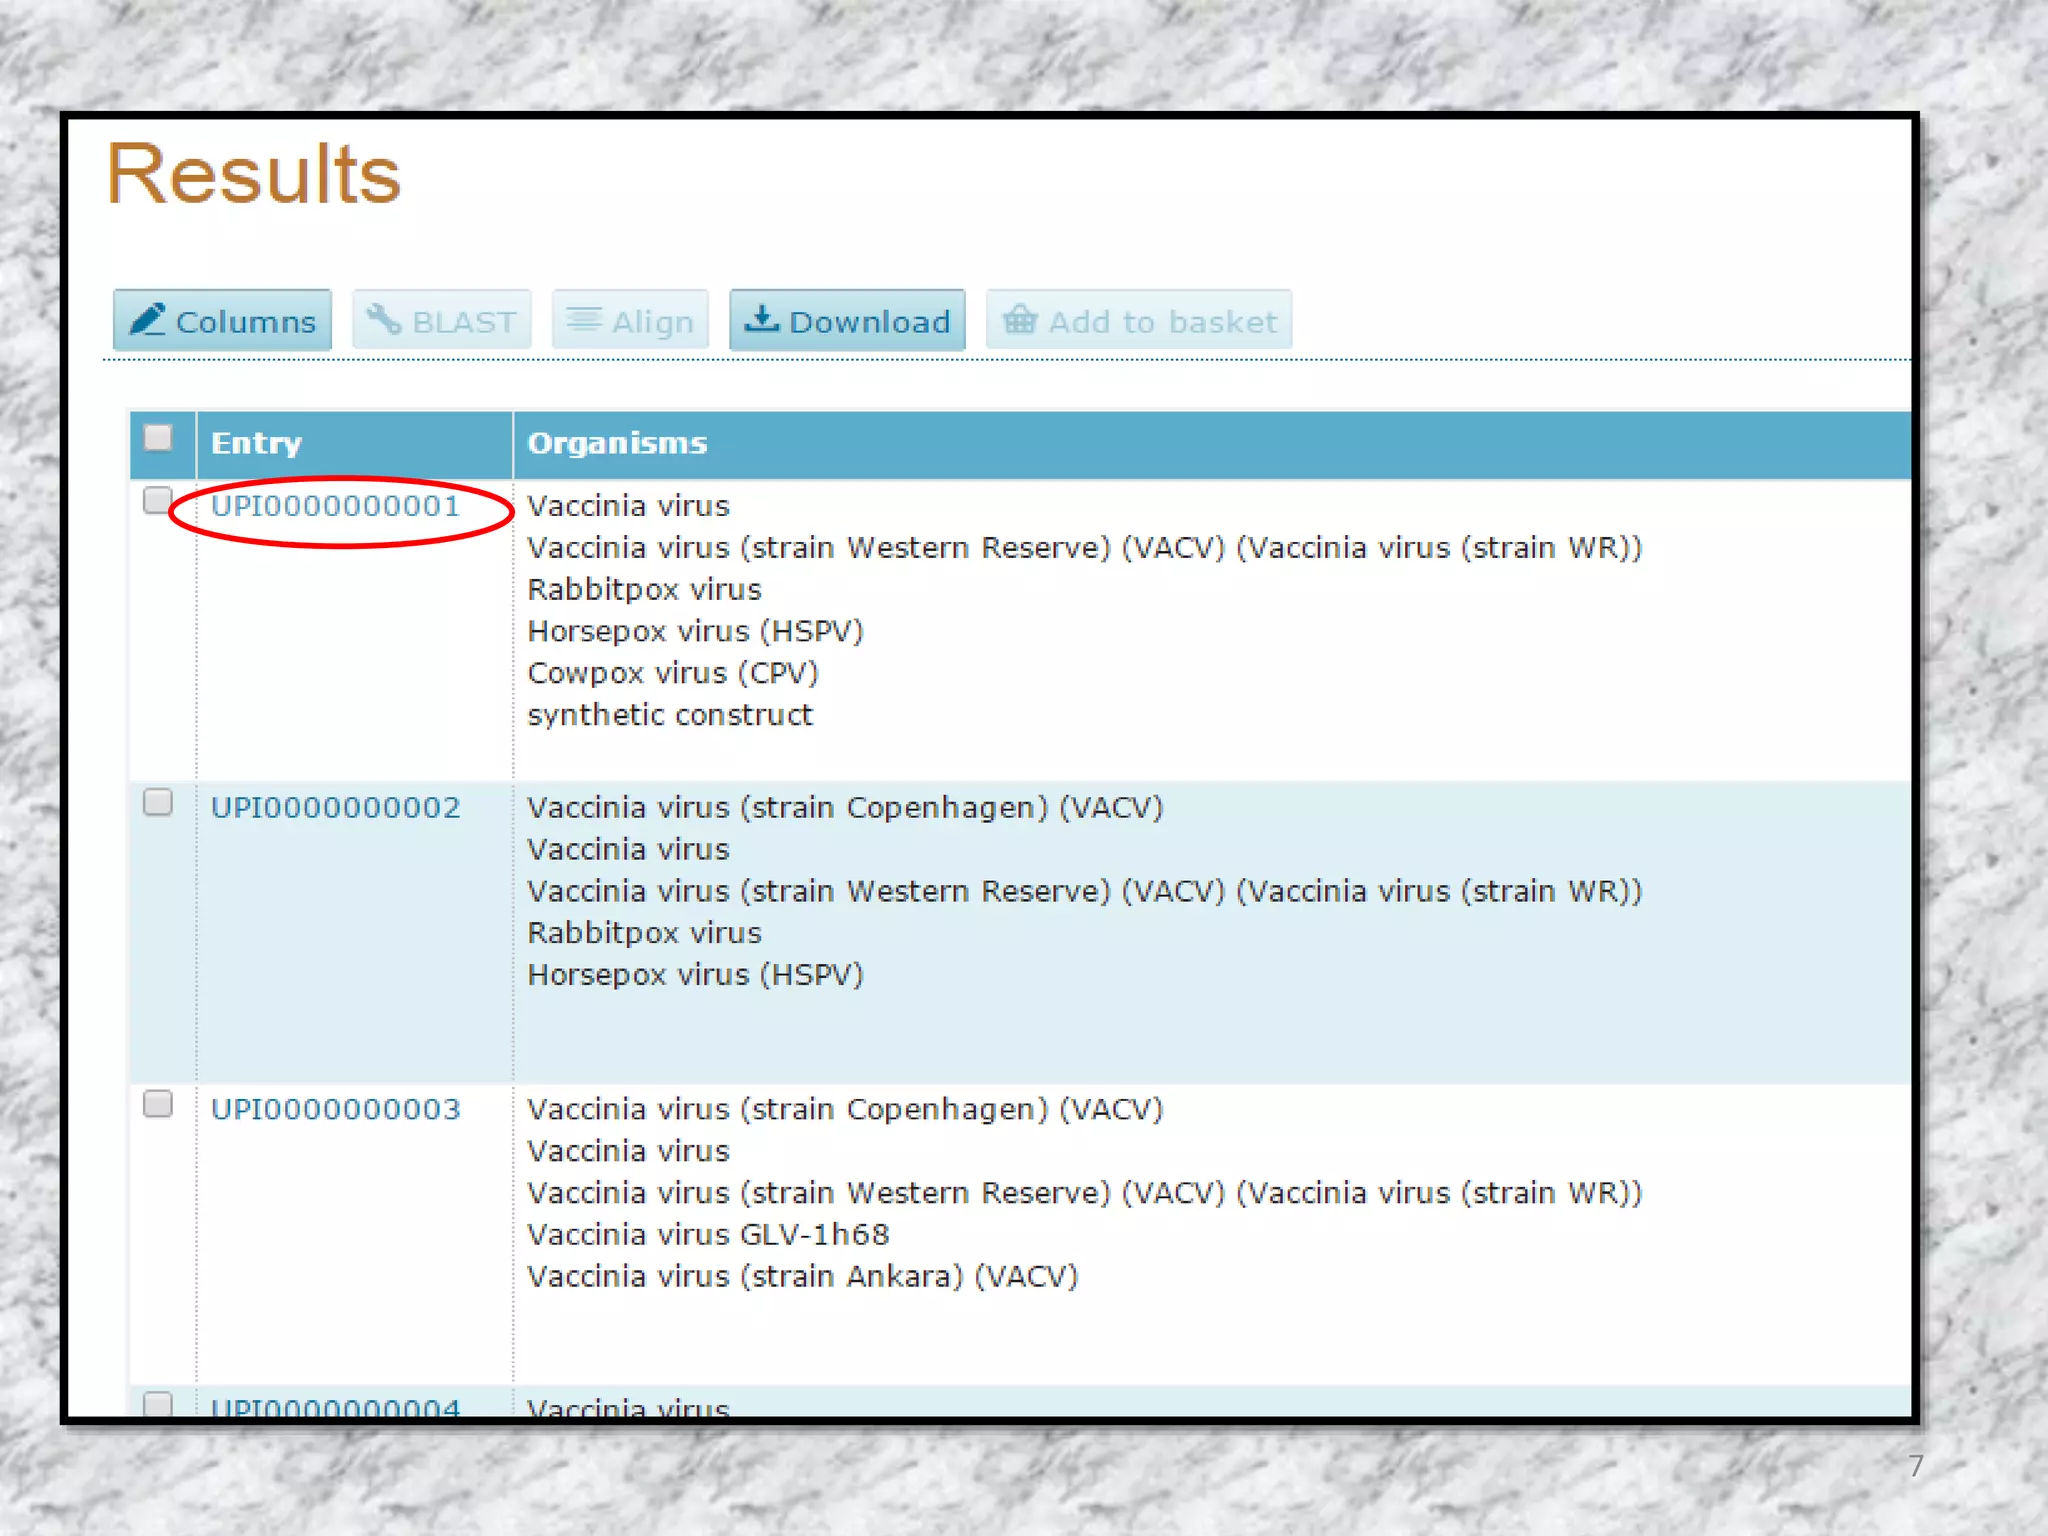Select the UPI0000000003 row checkbox
The width and height of the screenshot is (2048, 1536).
(158, 1104)
